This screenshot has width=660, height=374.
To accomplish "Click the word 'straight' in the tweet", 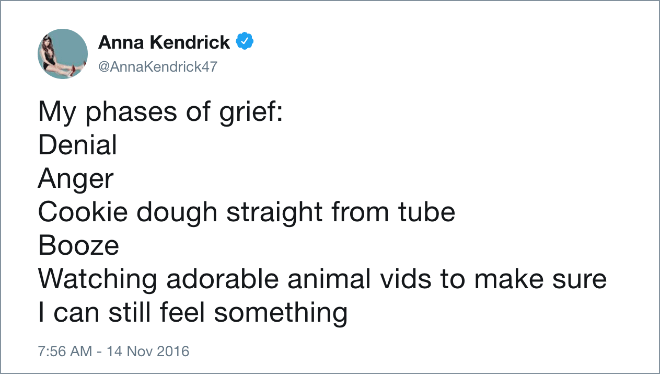I will click(274, 213).
